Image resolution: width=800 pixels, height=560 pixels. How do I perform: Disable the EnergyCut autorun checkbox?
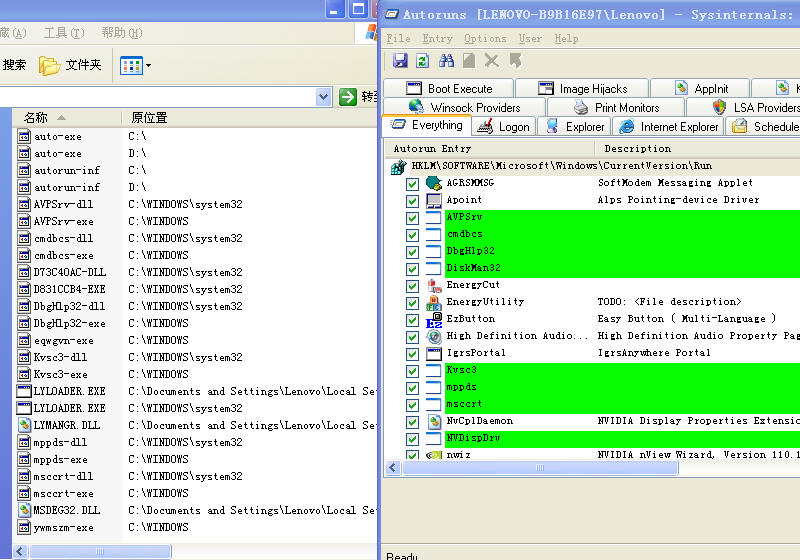pos(412,286)
